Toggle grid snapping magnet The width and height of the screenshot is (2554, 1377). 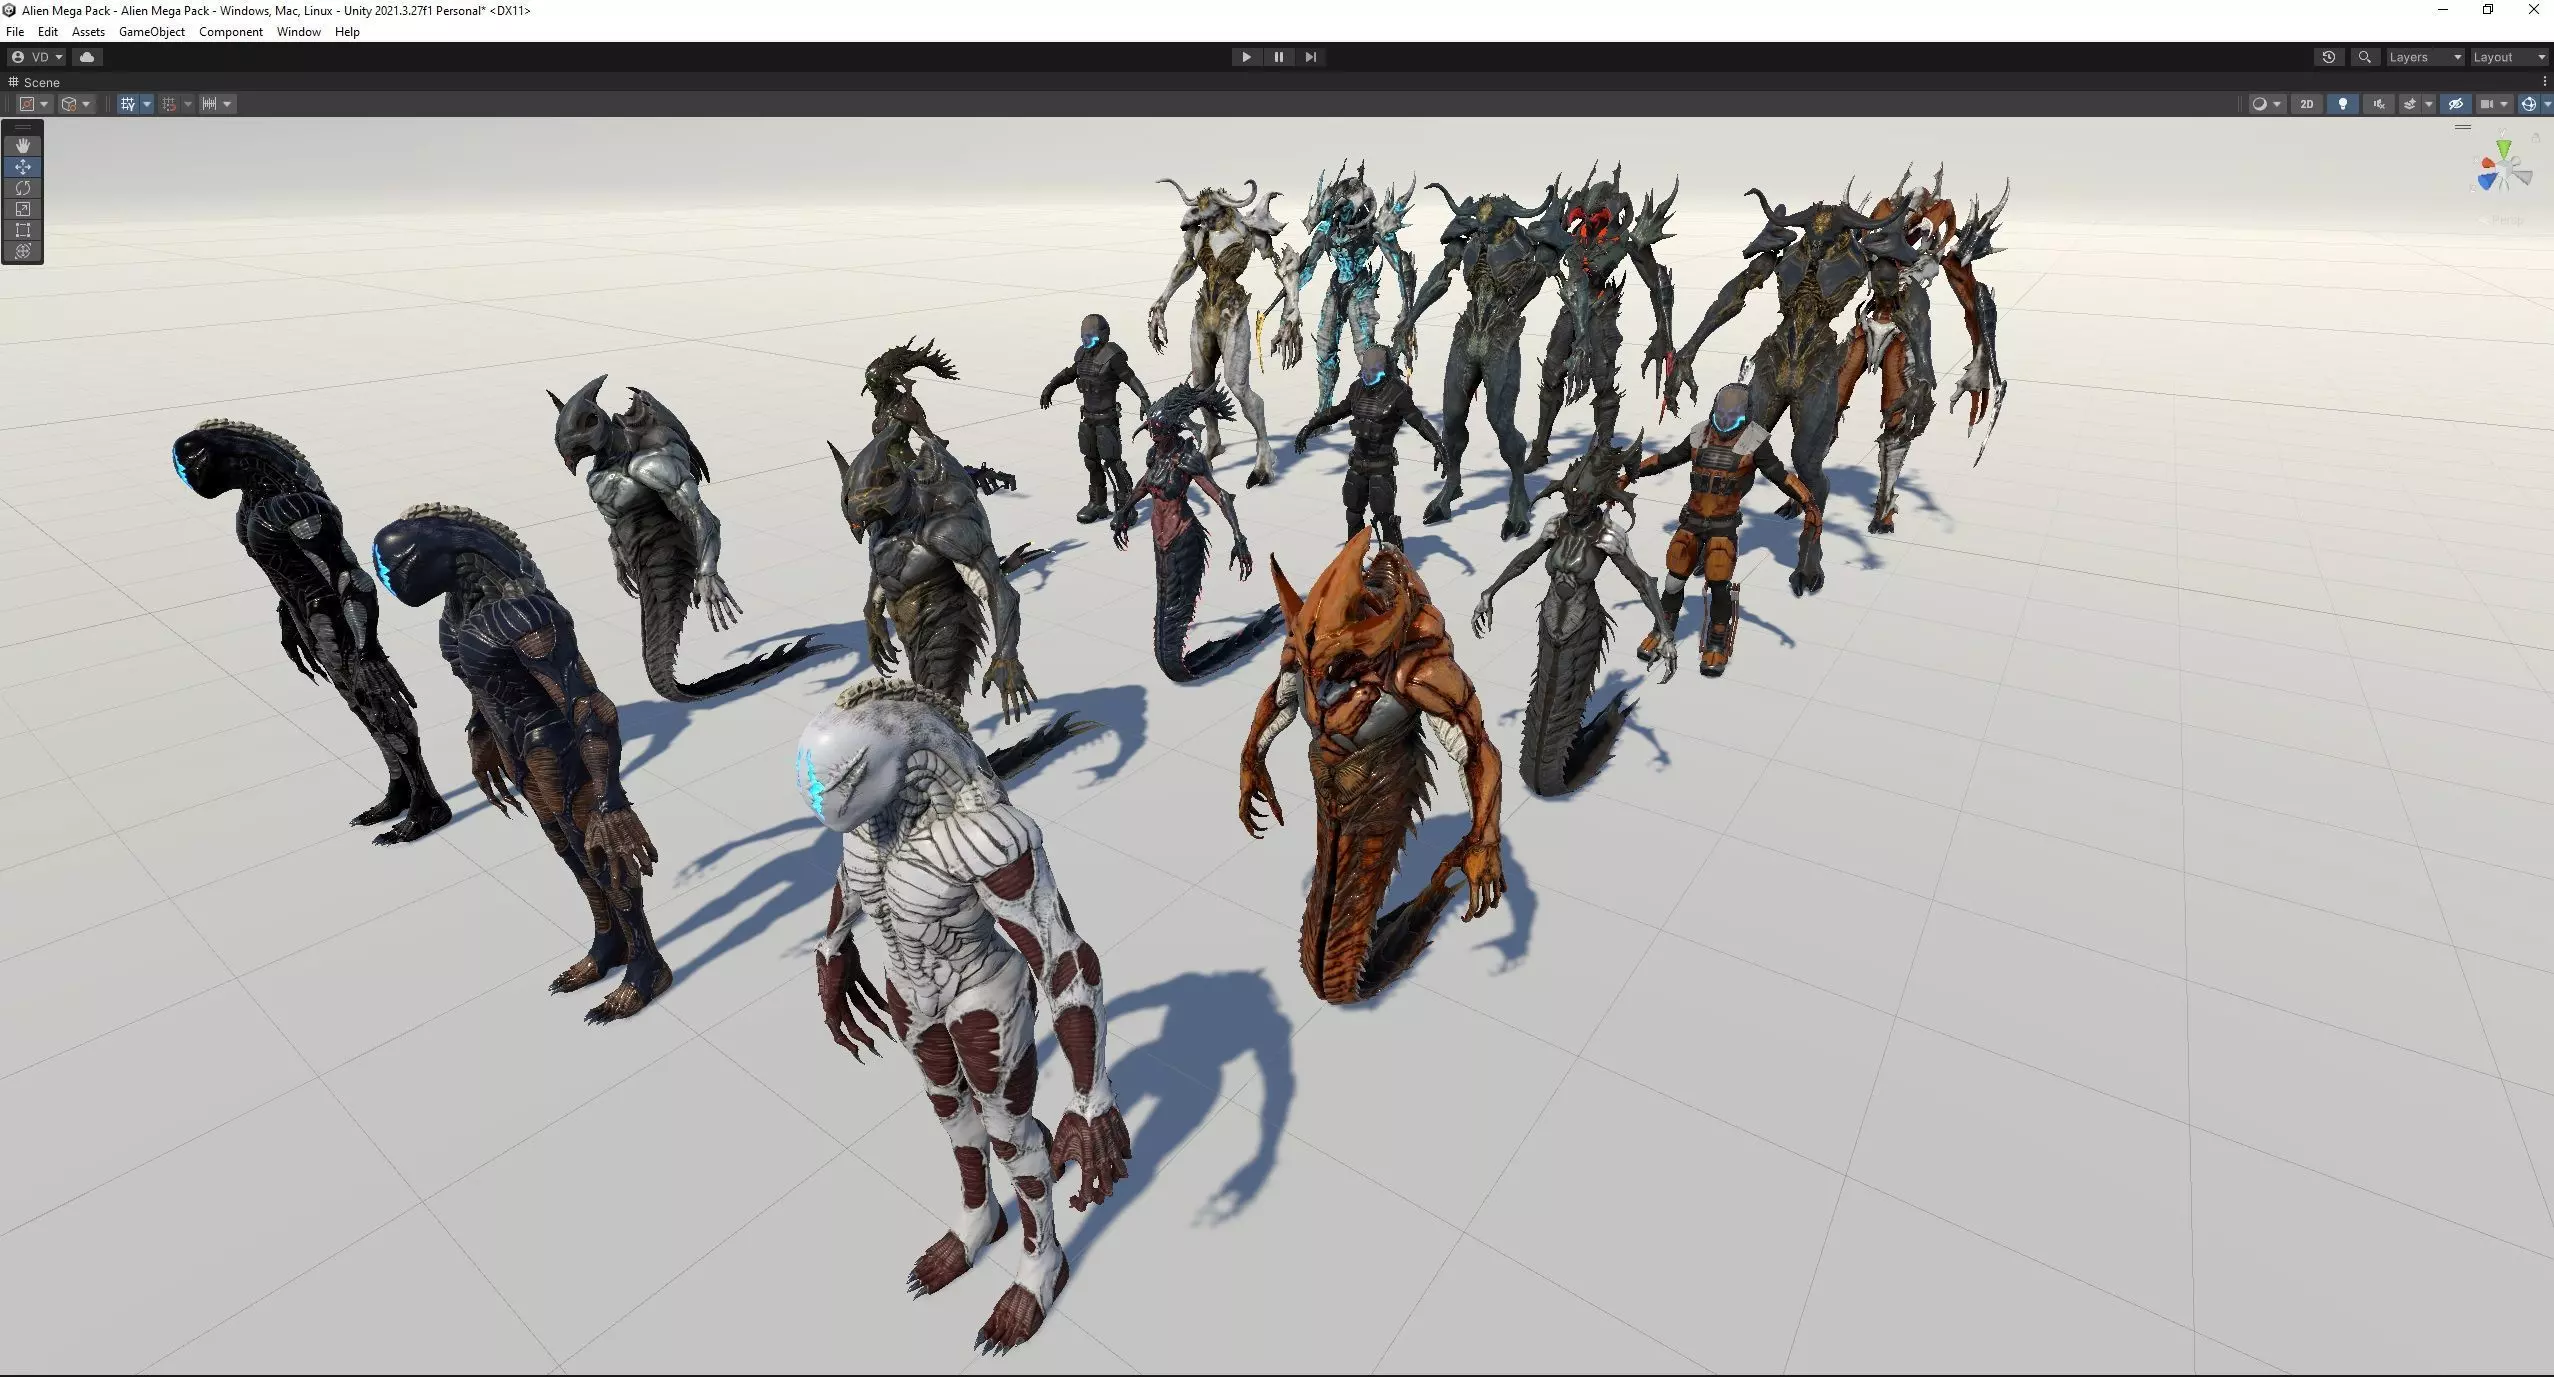[169, 104]
